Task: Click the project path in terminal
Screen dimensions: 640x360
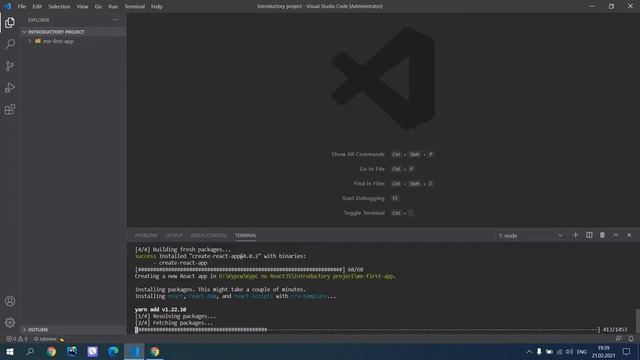Action: click(307, 276)
